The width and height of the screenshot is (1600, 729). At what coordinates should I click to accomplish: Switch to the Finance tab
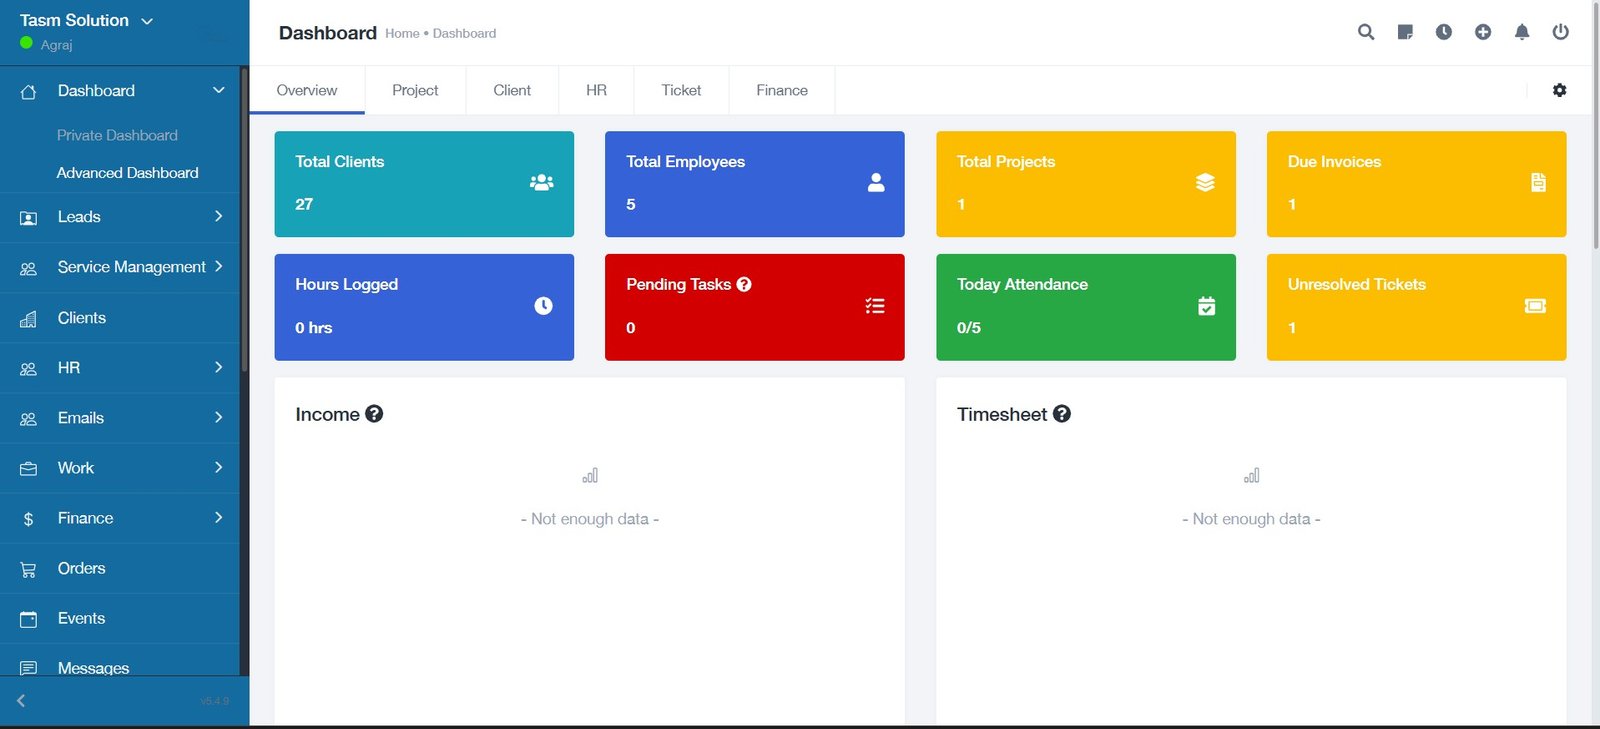[x=782, y=90]
